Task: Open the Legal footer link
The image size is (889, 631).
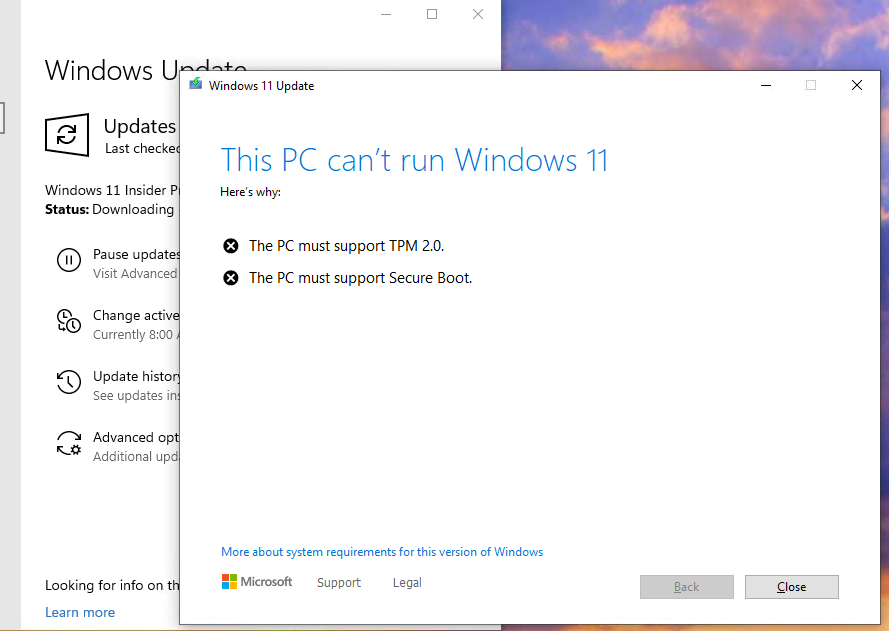Action: (x=406, y=582)
